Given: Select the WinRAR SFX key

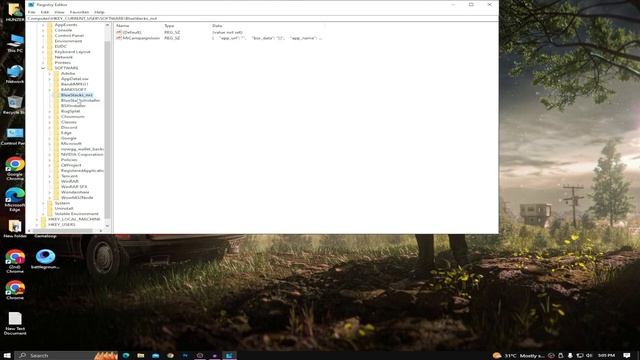Looking at the screenshot, I should coord(74,187).
